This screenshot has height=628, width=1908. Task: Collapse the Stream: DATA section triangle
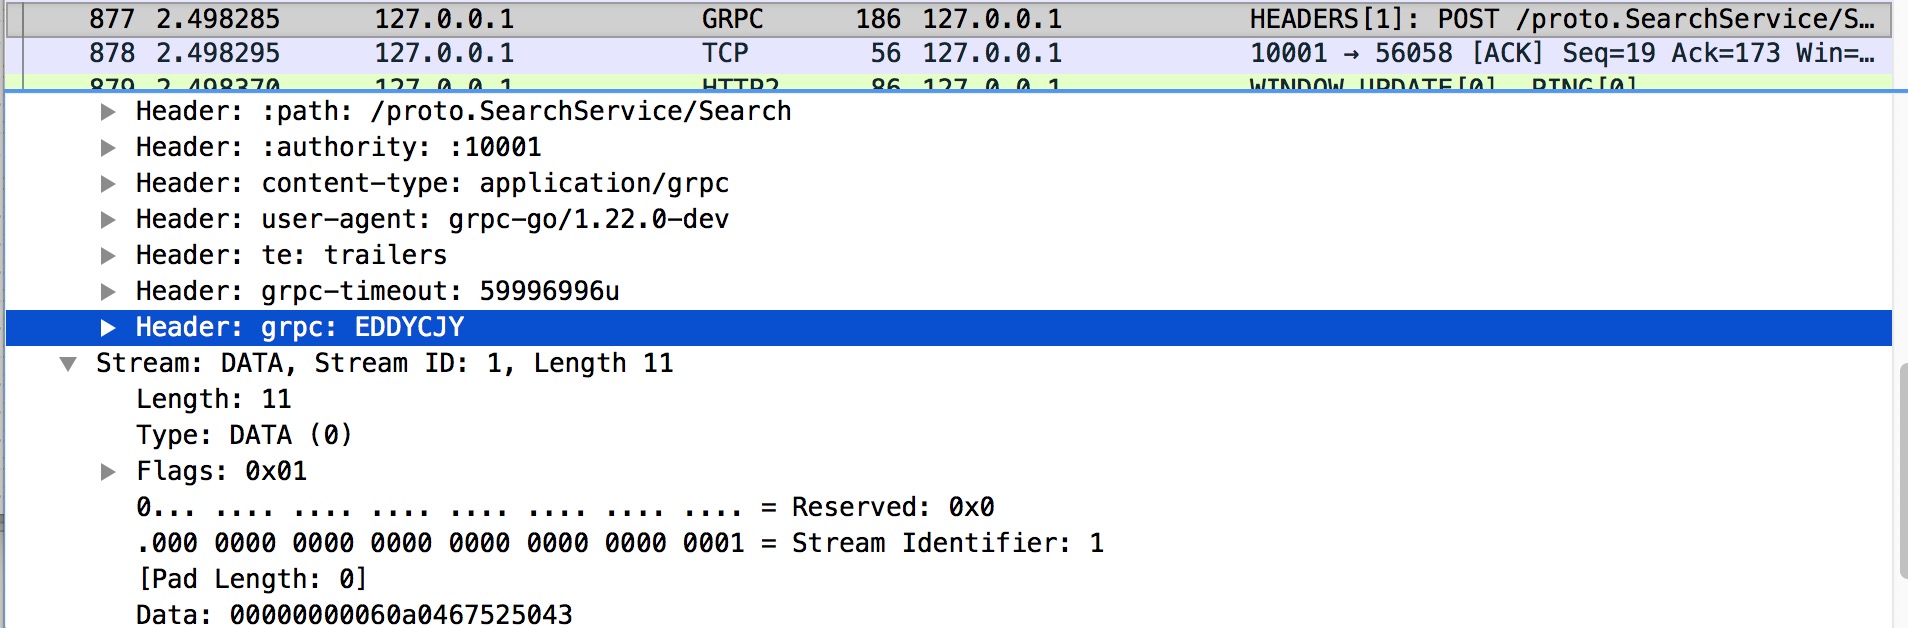click(68, 364)
